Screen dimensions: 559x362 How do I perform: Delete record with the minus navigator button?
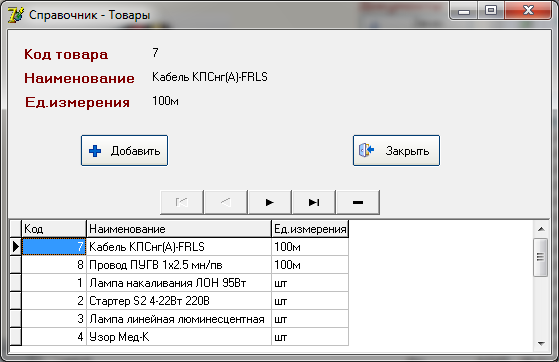point(358,202)
